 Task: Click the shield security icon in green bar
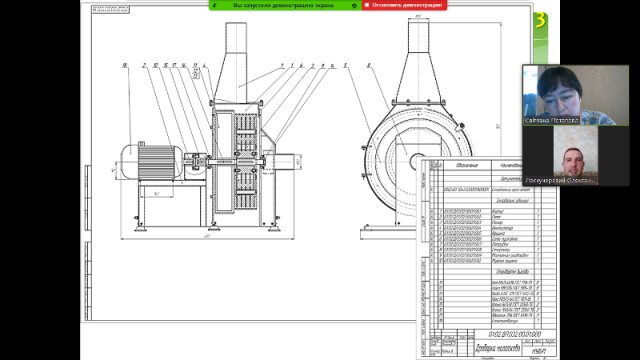click(x=354, y=5)
